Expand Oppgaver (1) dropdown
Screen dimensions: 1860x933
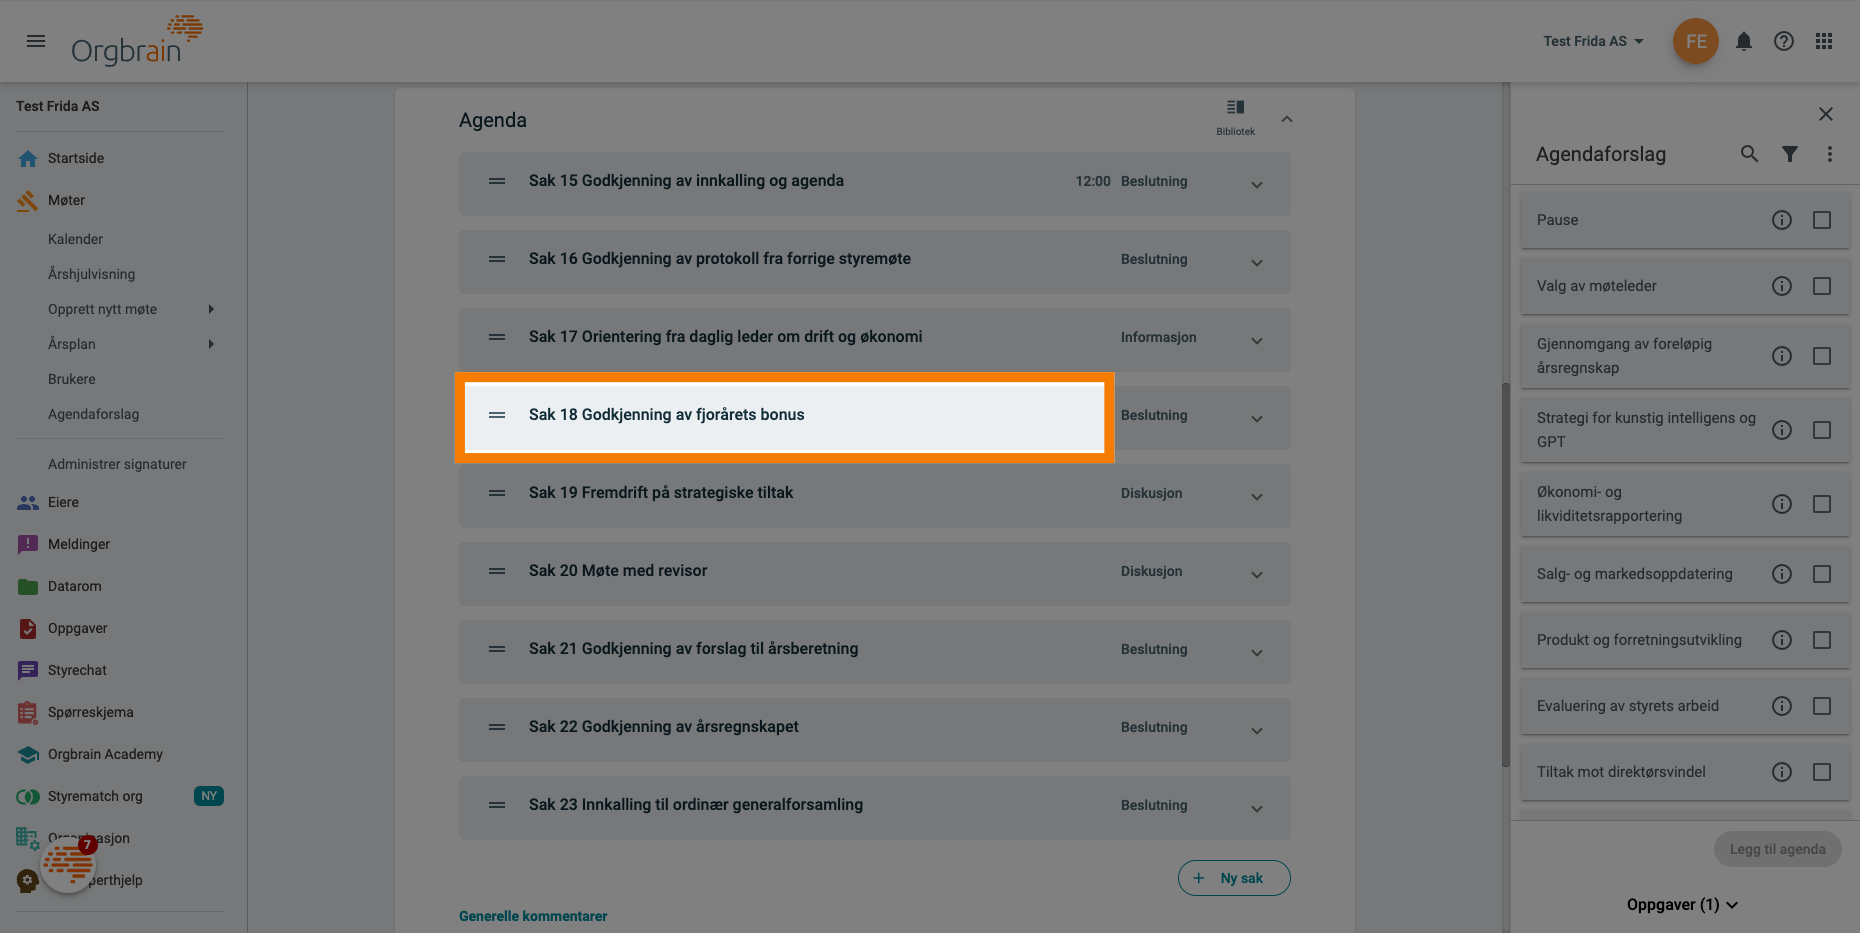[1683, 904]
